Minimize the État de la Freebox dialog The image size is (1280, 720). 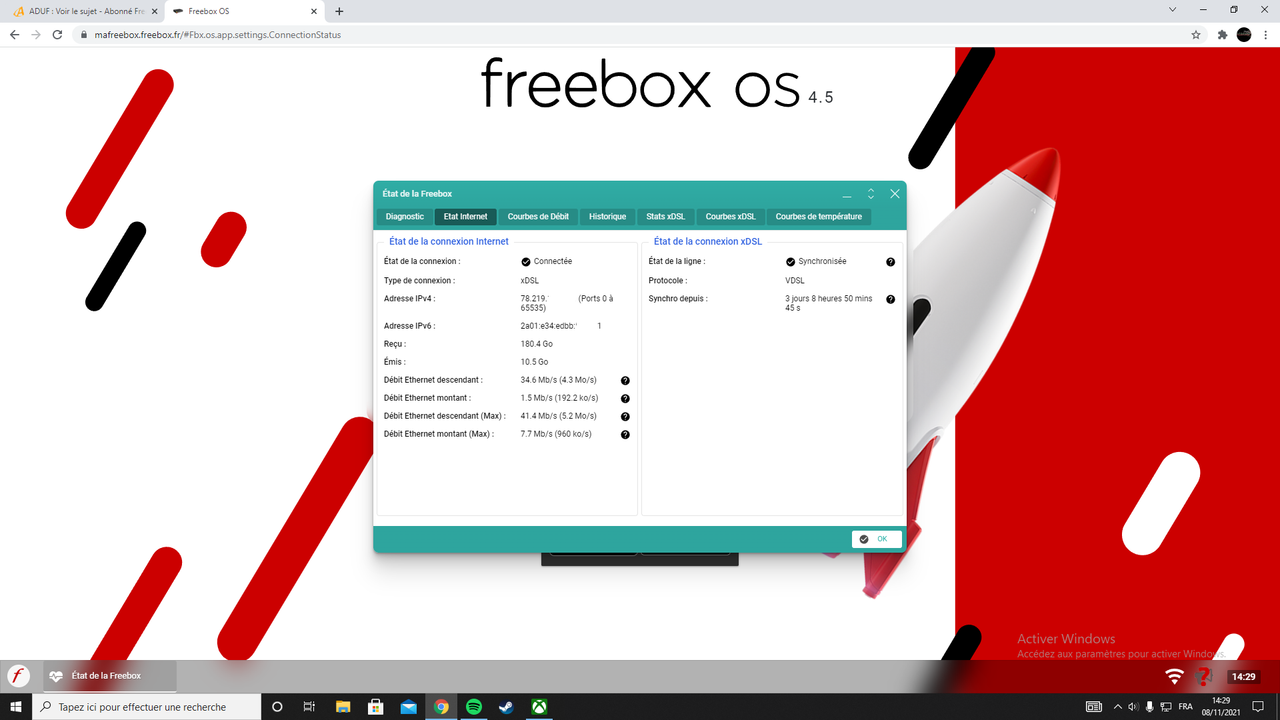pos(847,194)
